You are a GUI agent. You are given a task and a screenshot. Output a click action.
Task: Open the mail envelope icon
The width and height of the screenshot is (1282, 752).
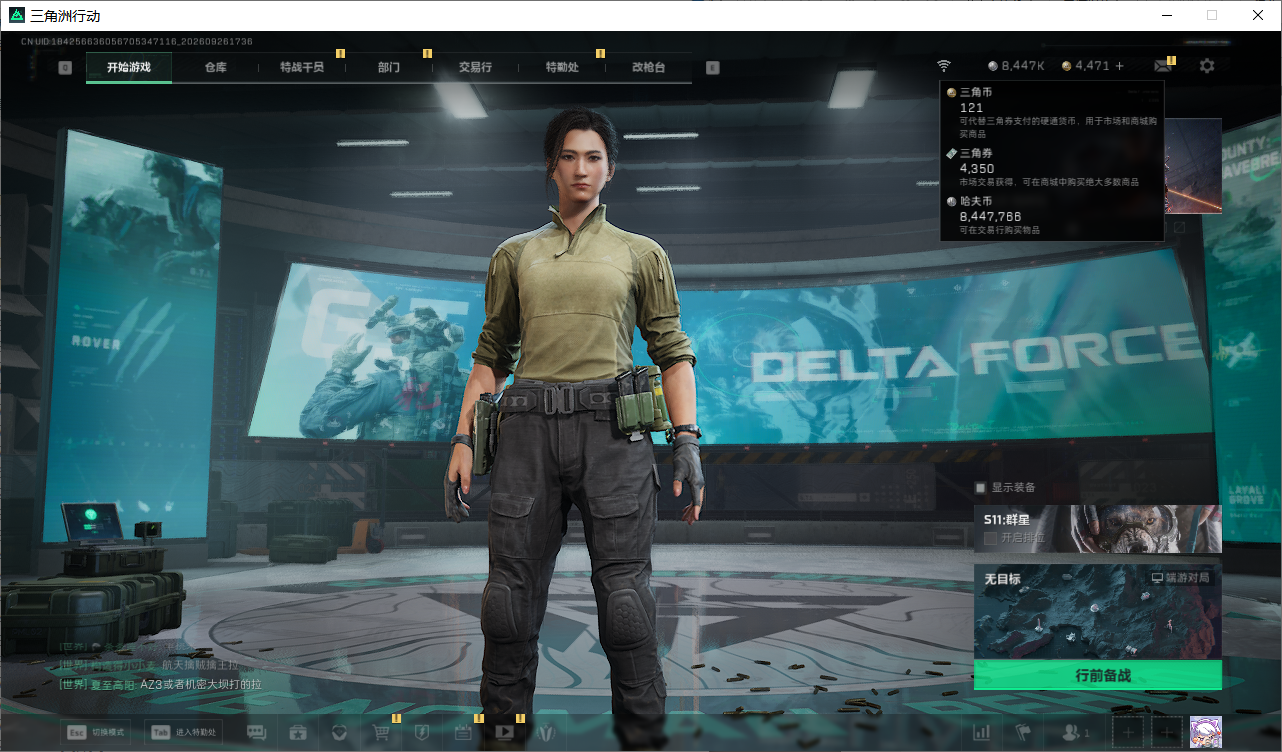pyautogui.click(x=1162, y=66)
